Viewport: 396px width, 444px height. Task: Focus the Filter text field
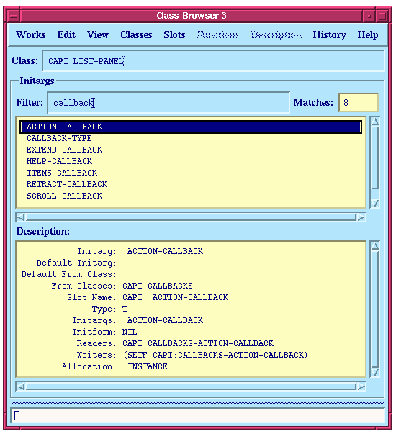[x=168, y=103]
